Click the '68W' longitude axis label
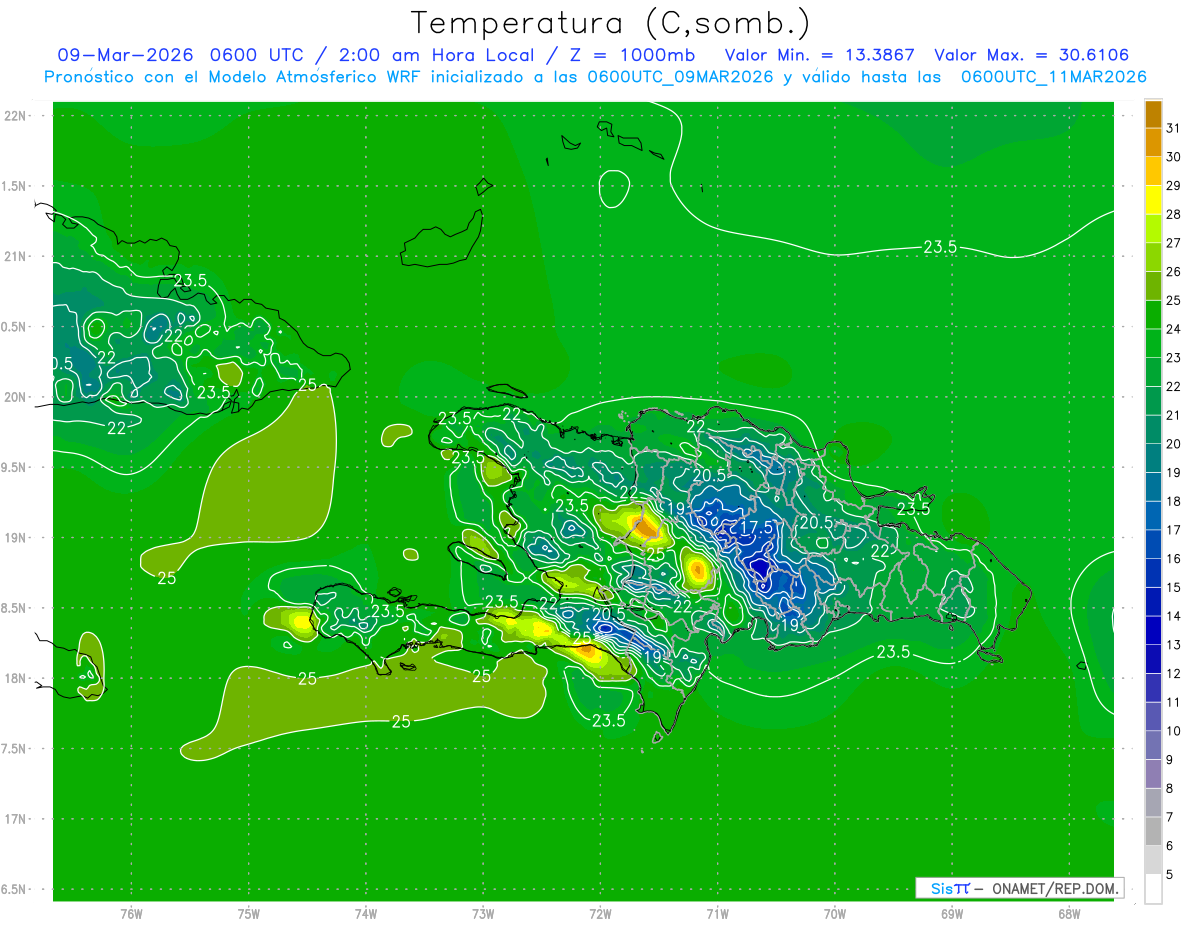This screenshot has height=927, width=1200. pyautogui.click(x=1069, y=914)
